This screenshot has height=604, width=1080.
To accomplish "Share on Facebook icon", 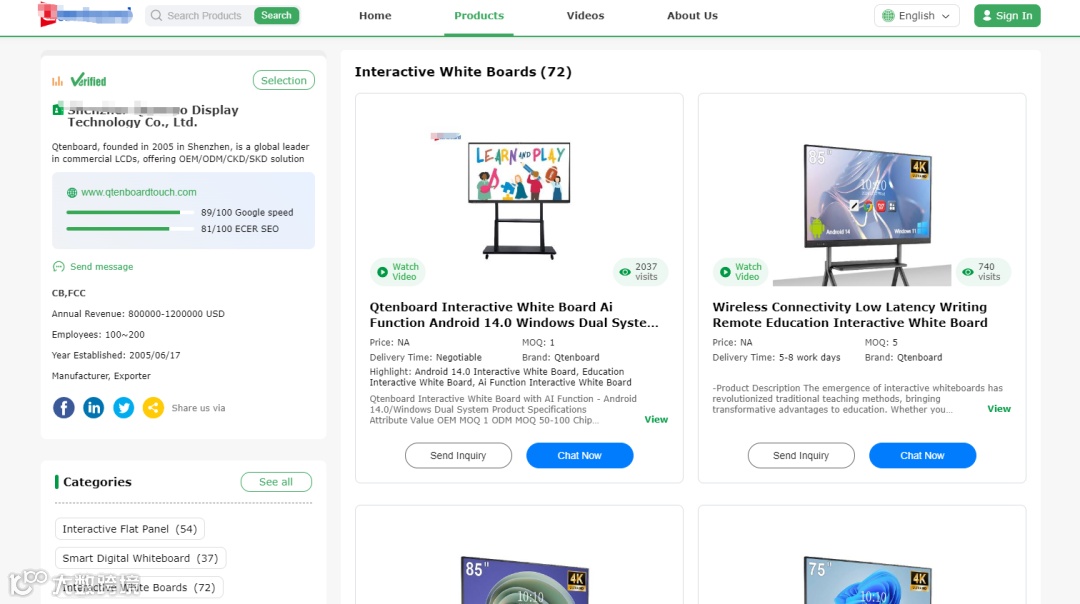I will (63, 408).
